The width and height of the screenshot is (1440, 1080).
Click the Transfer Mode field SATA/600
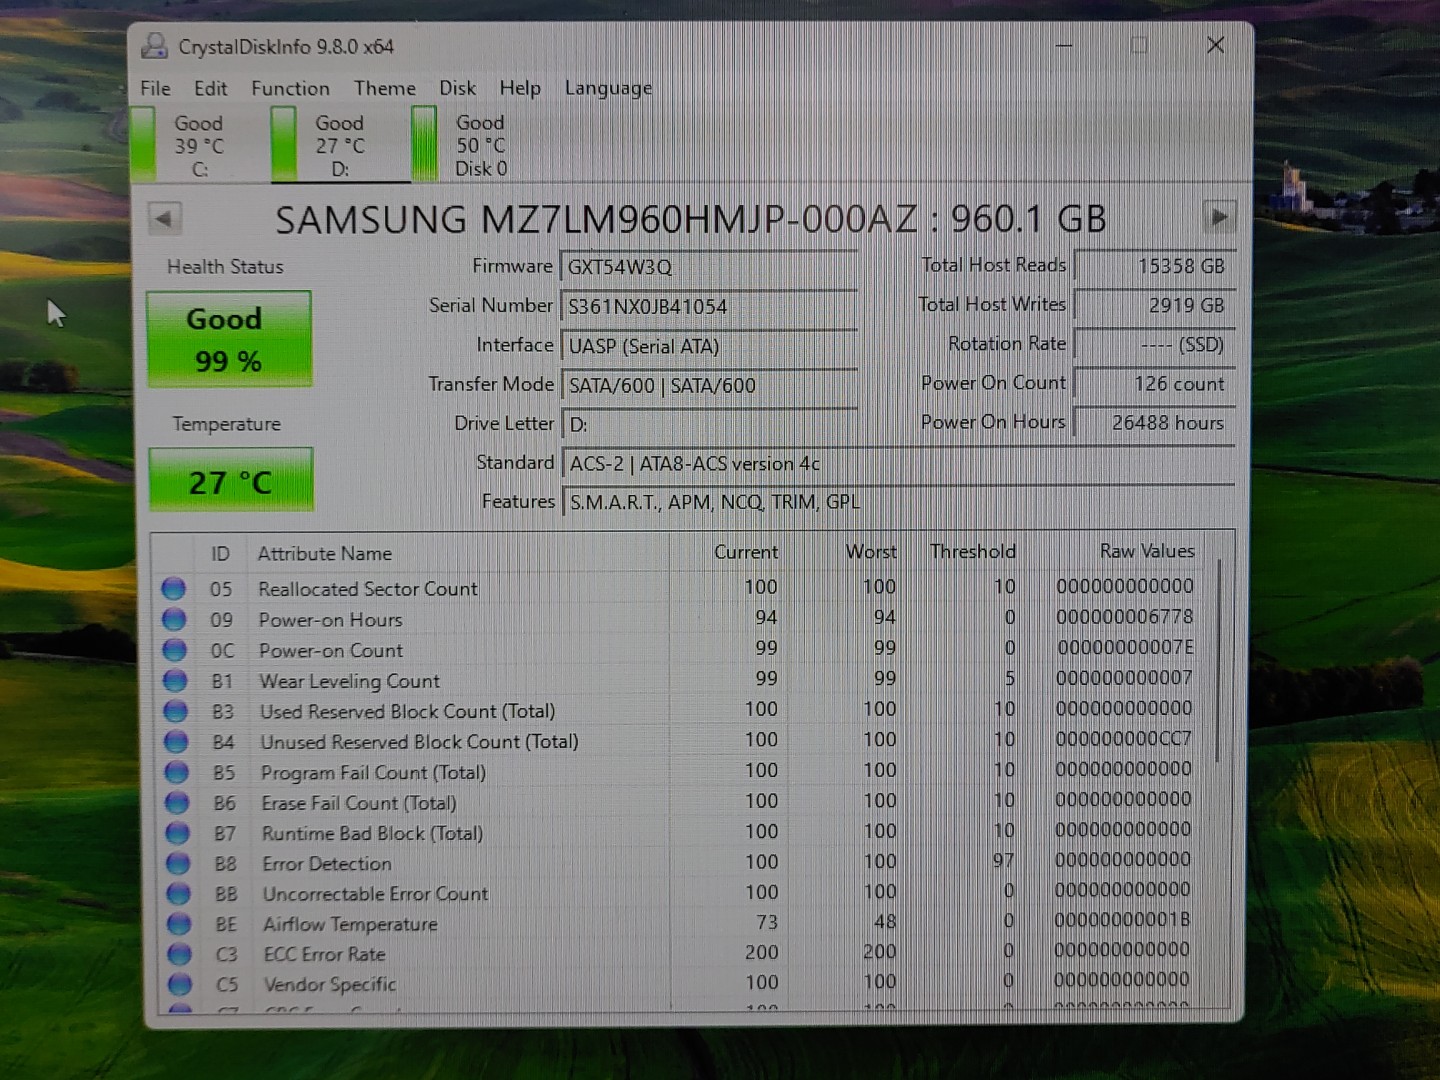click(x=708, y=385)
